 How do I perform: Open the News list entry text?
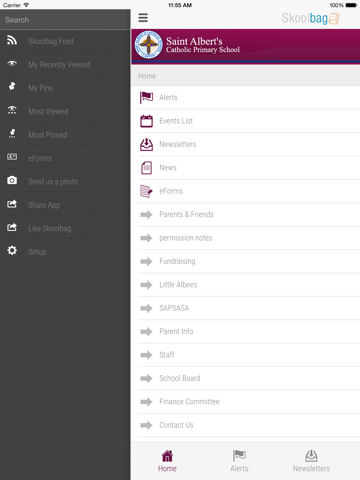[x=168, y=167]
